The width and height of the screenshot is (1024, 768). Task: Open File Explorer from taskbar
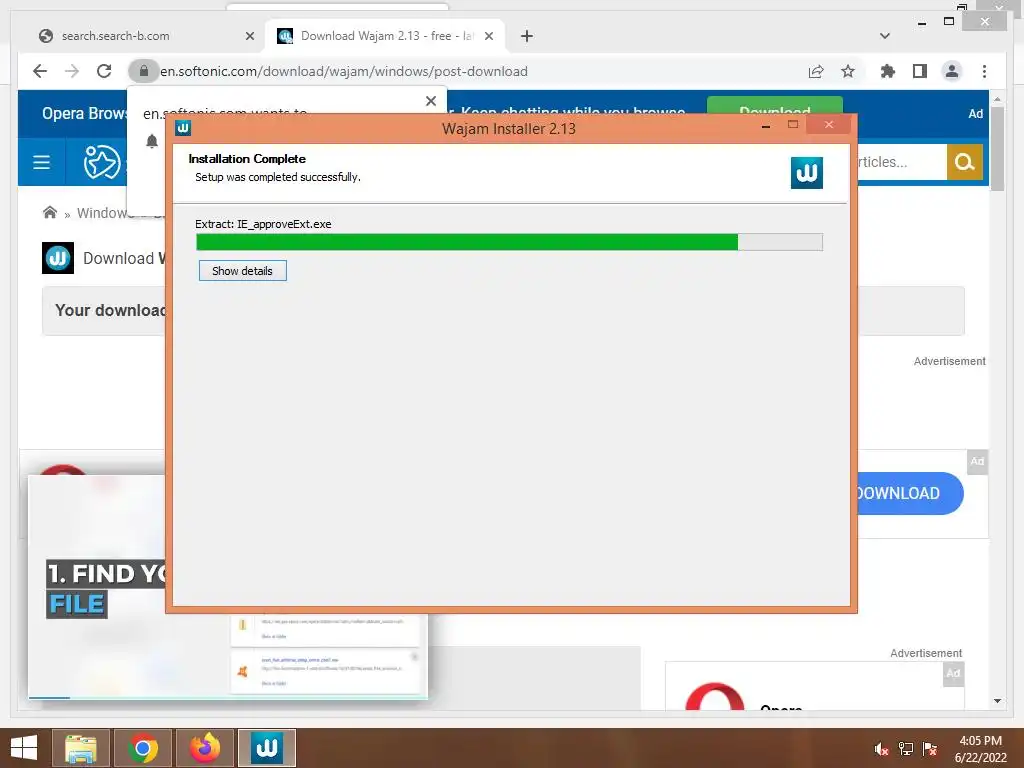tap(80, 748)
